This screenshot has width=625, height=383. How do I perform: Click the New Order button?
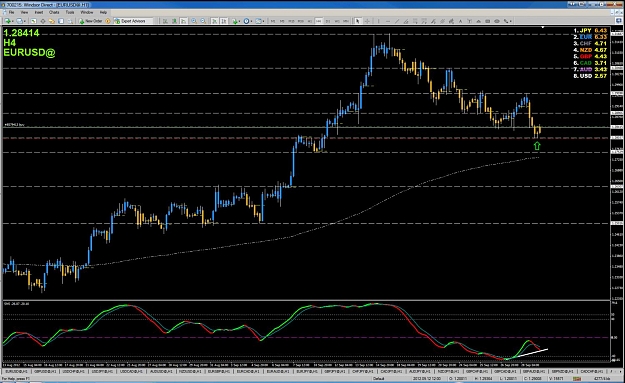click(x=90, y=21)
